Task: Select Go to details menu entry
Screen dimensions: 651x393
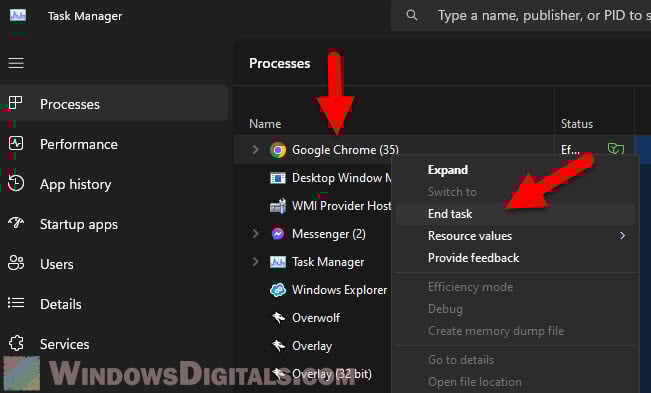Action: click(461, 360)
